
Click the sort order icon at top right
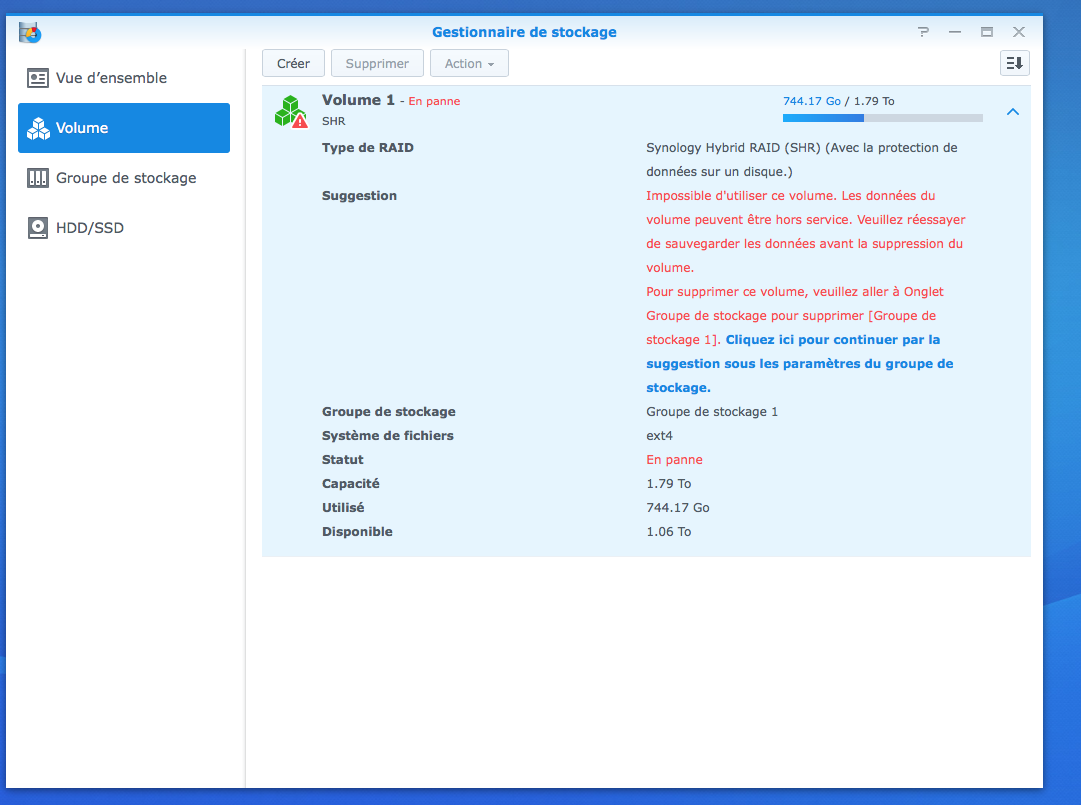(x=1014, y=63)
